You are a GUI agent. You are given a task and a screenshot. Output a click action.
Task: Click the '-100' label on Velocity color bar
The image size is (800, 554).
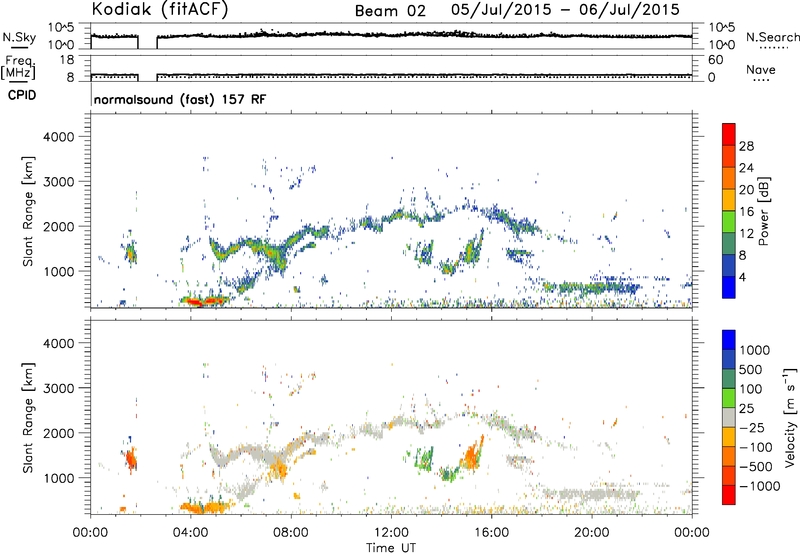click(x=756, y=447)
